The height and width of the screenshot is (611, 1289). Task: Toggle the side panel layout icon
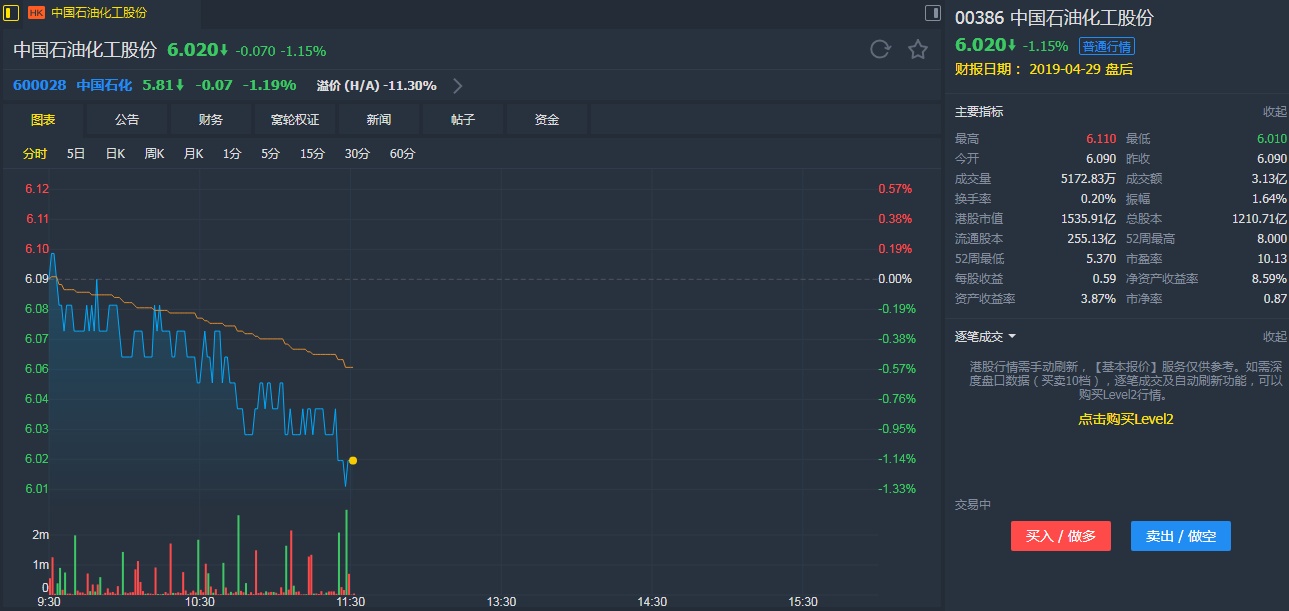tap(932, 13)
